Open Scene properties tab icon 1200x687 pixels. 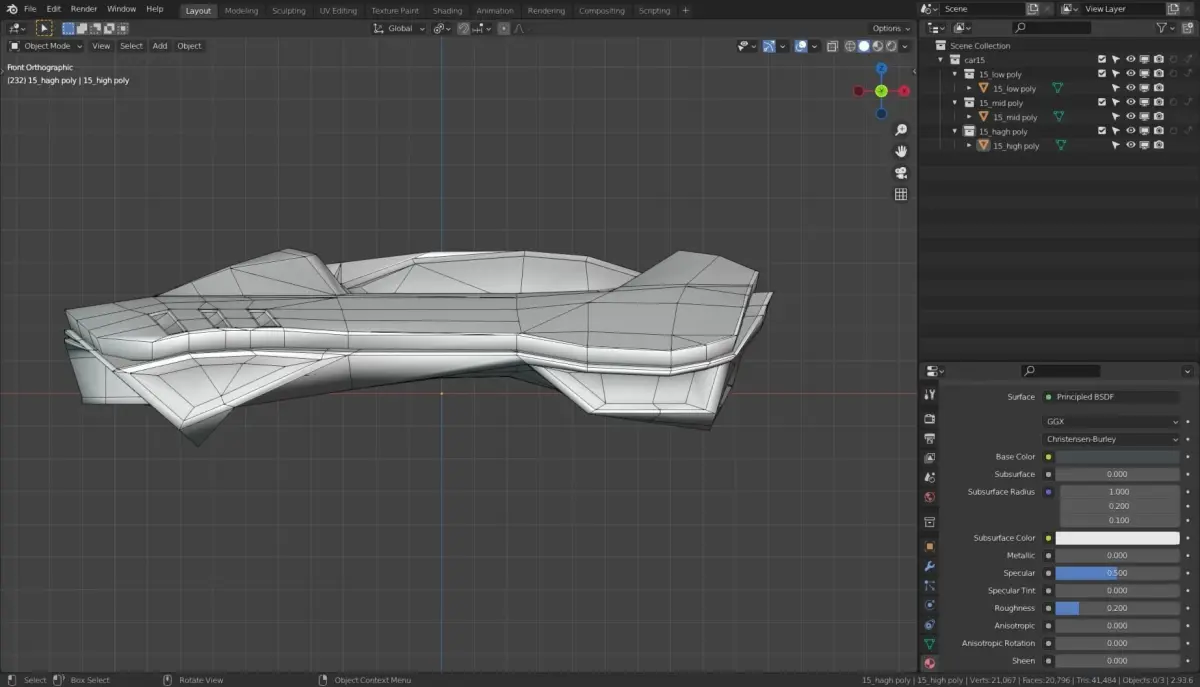click(x=930, y=478)
